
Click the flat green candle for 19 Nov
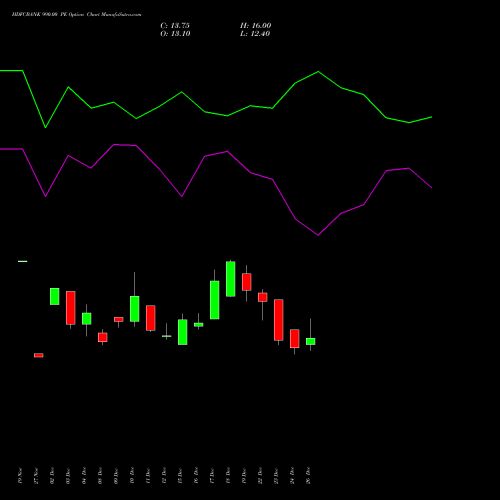(x=23, y=261)
